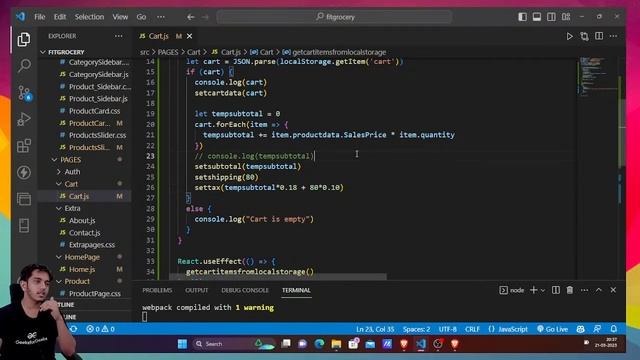This screenshot has width=640, height=360.
Task: Open the Customize Layout icon
Action: [x=566, y=17]
